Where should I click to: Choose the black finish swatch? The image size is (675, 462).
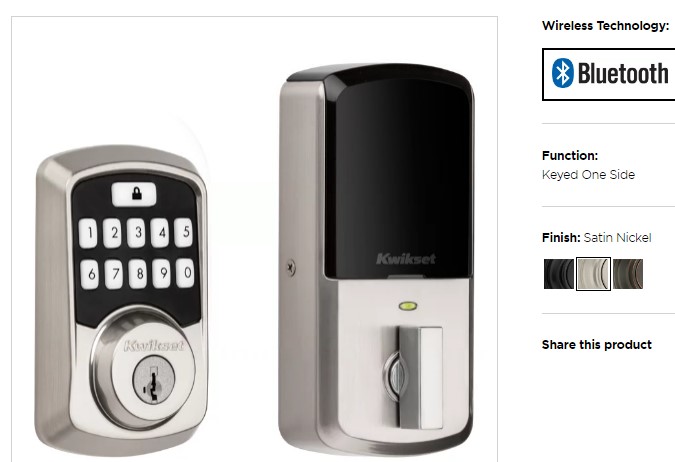[x=559, y=274]
